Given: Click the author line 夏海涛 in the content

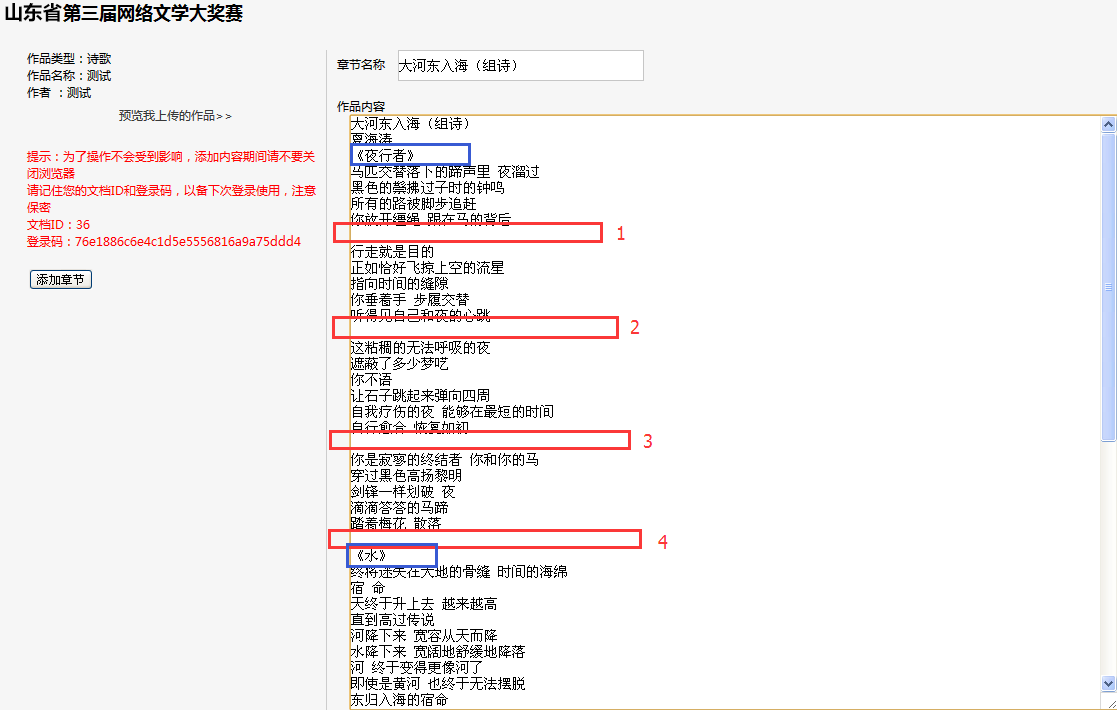Looking at the screenshot, I should [371, 139].
